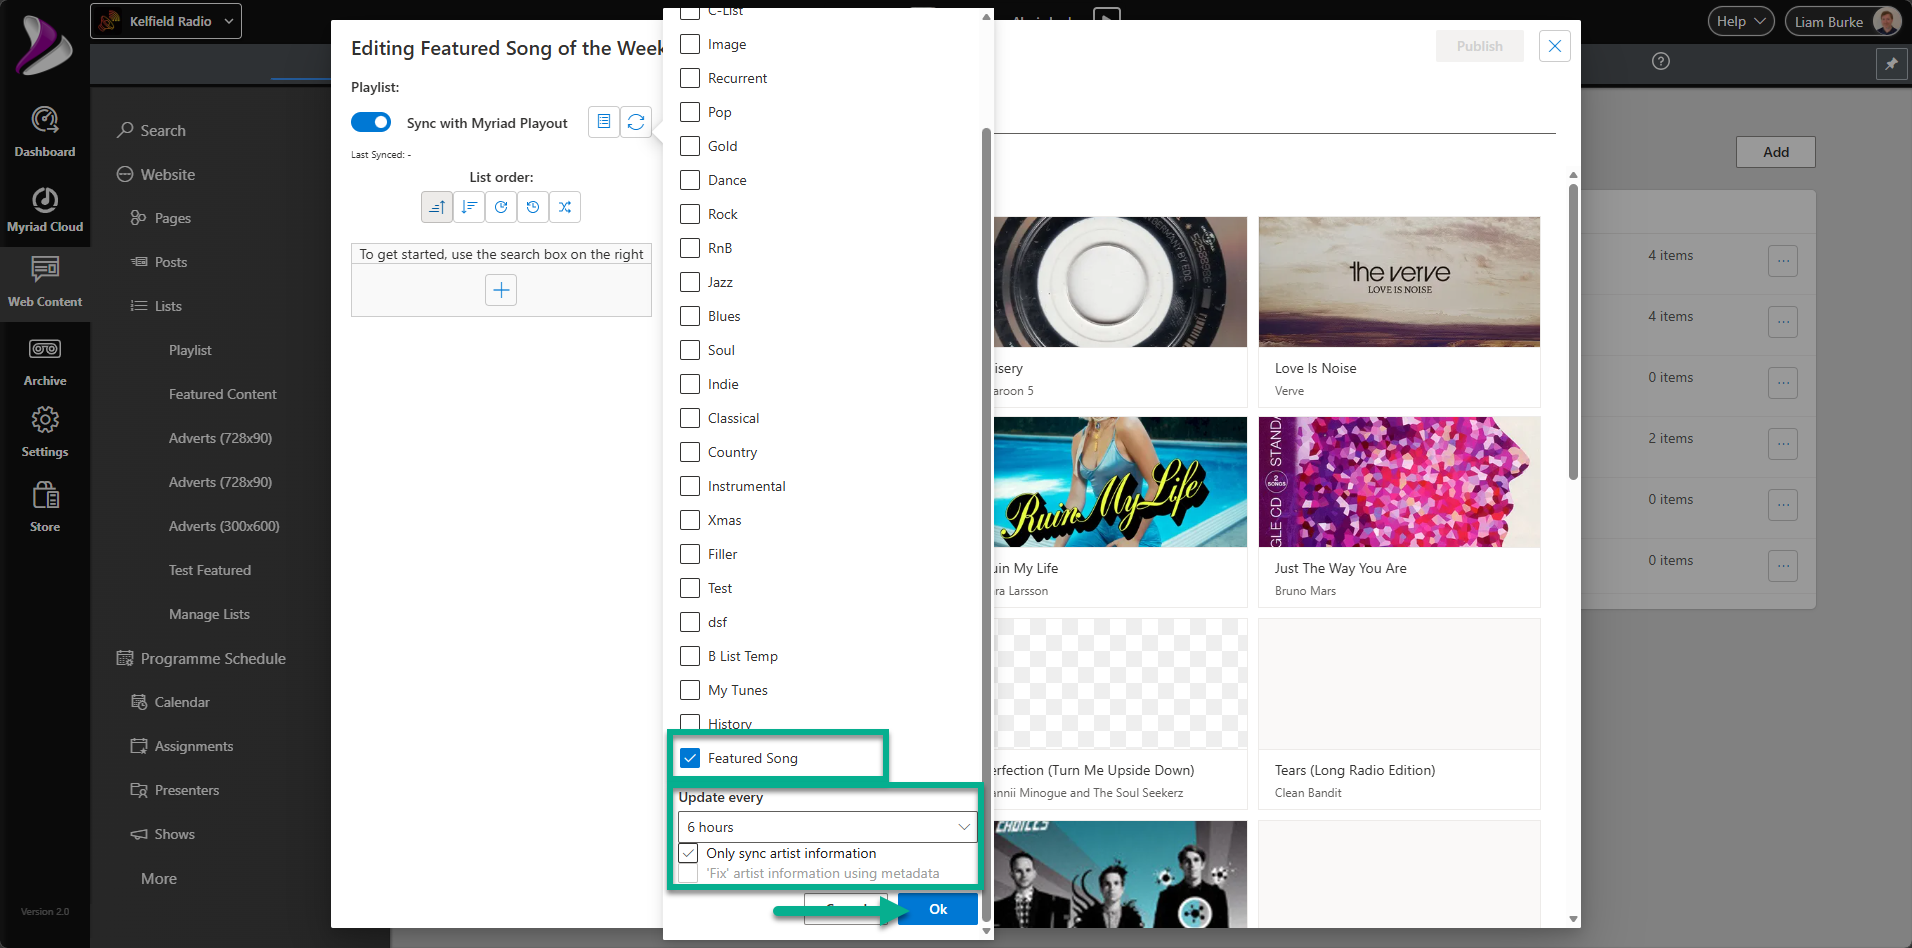The height and width of the screenshot is (948, 1912).
Task: Click the plus icon to add item
Action: coord(501,290)
